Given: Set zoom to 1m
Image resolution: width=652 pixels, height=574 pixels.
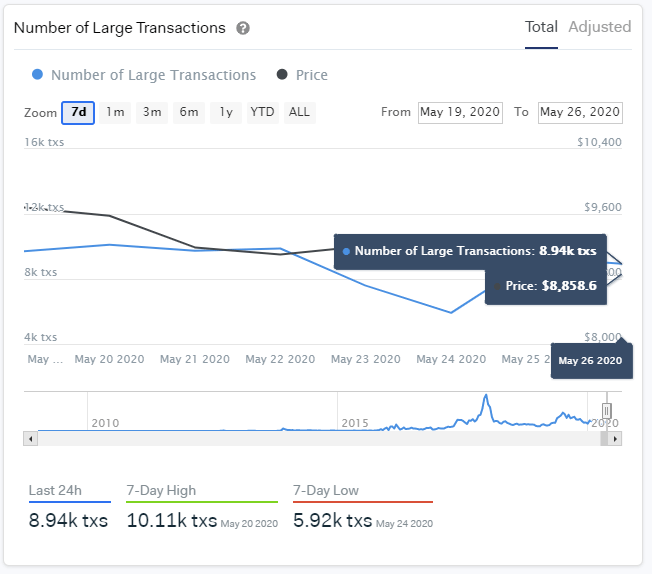Looking at the screenshot, I should (x=115, y=112).
